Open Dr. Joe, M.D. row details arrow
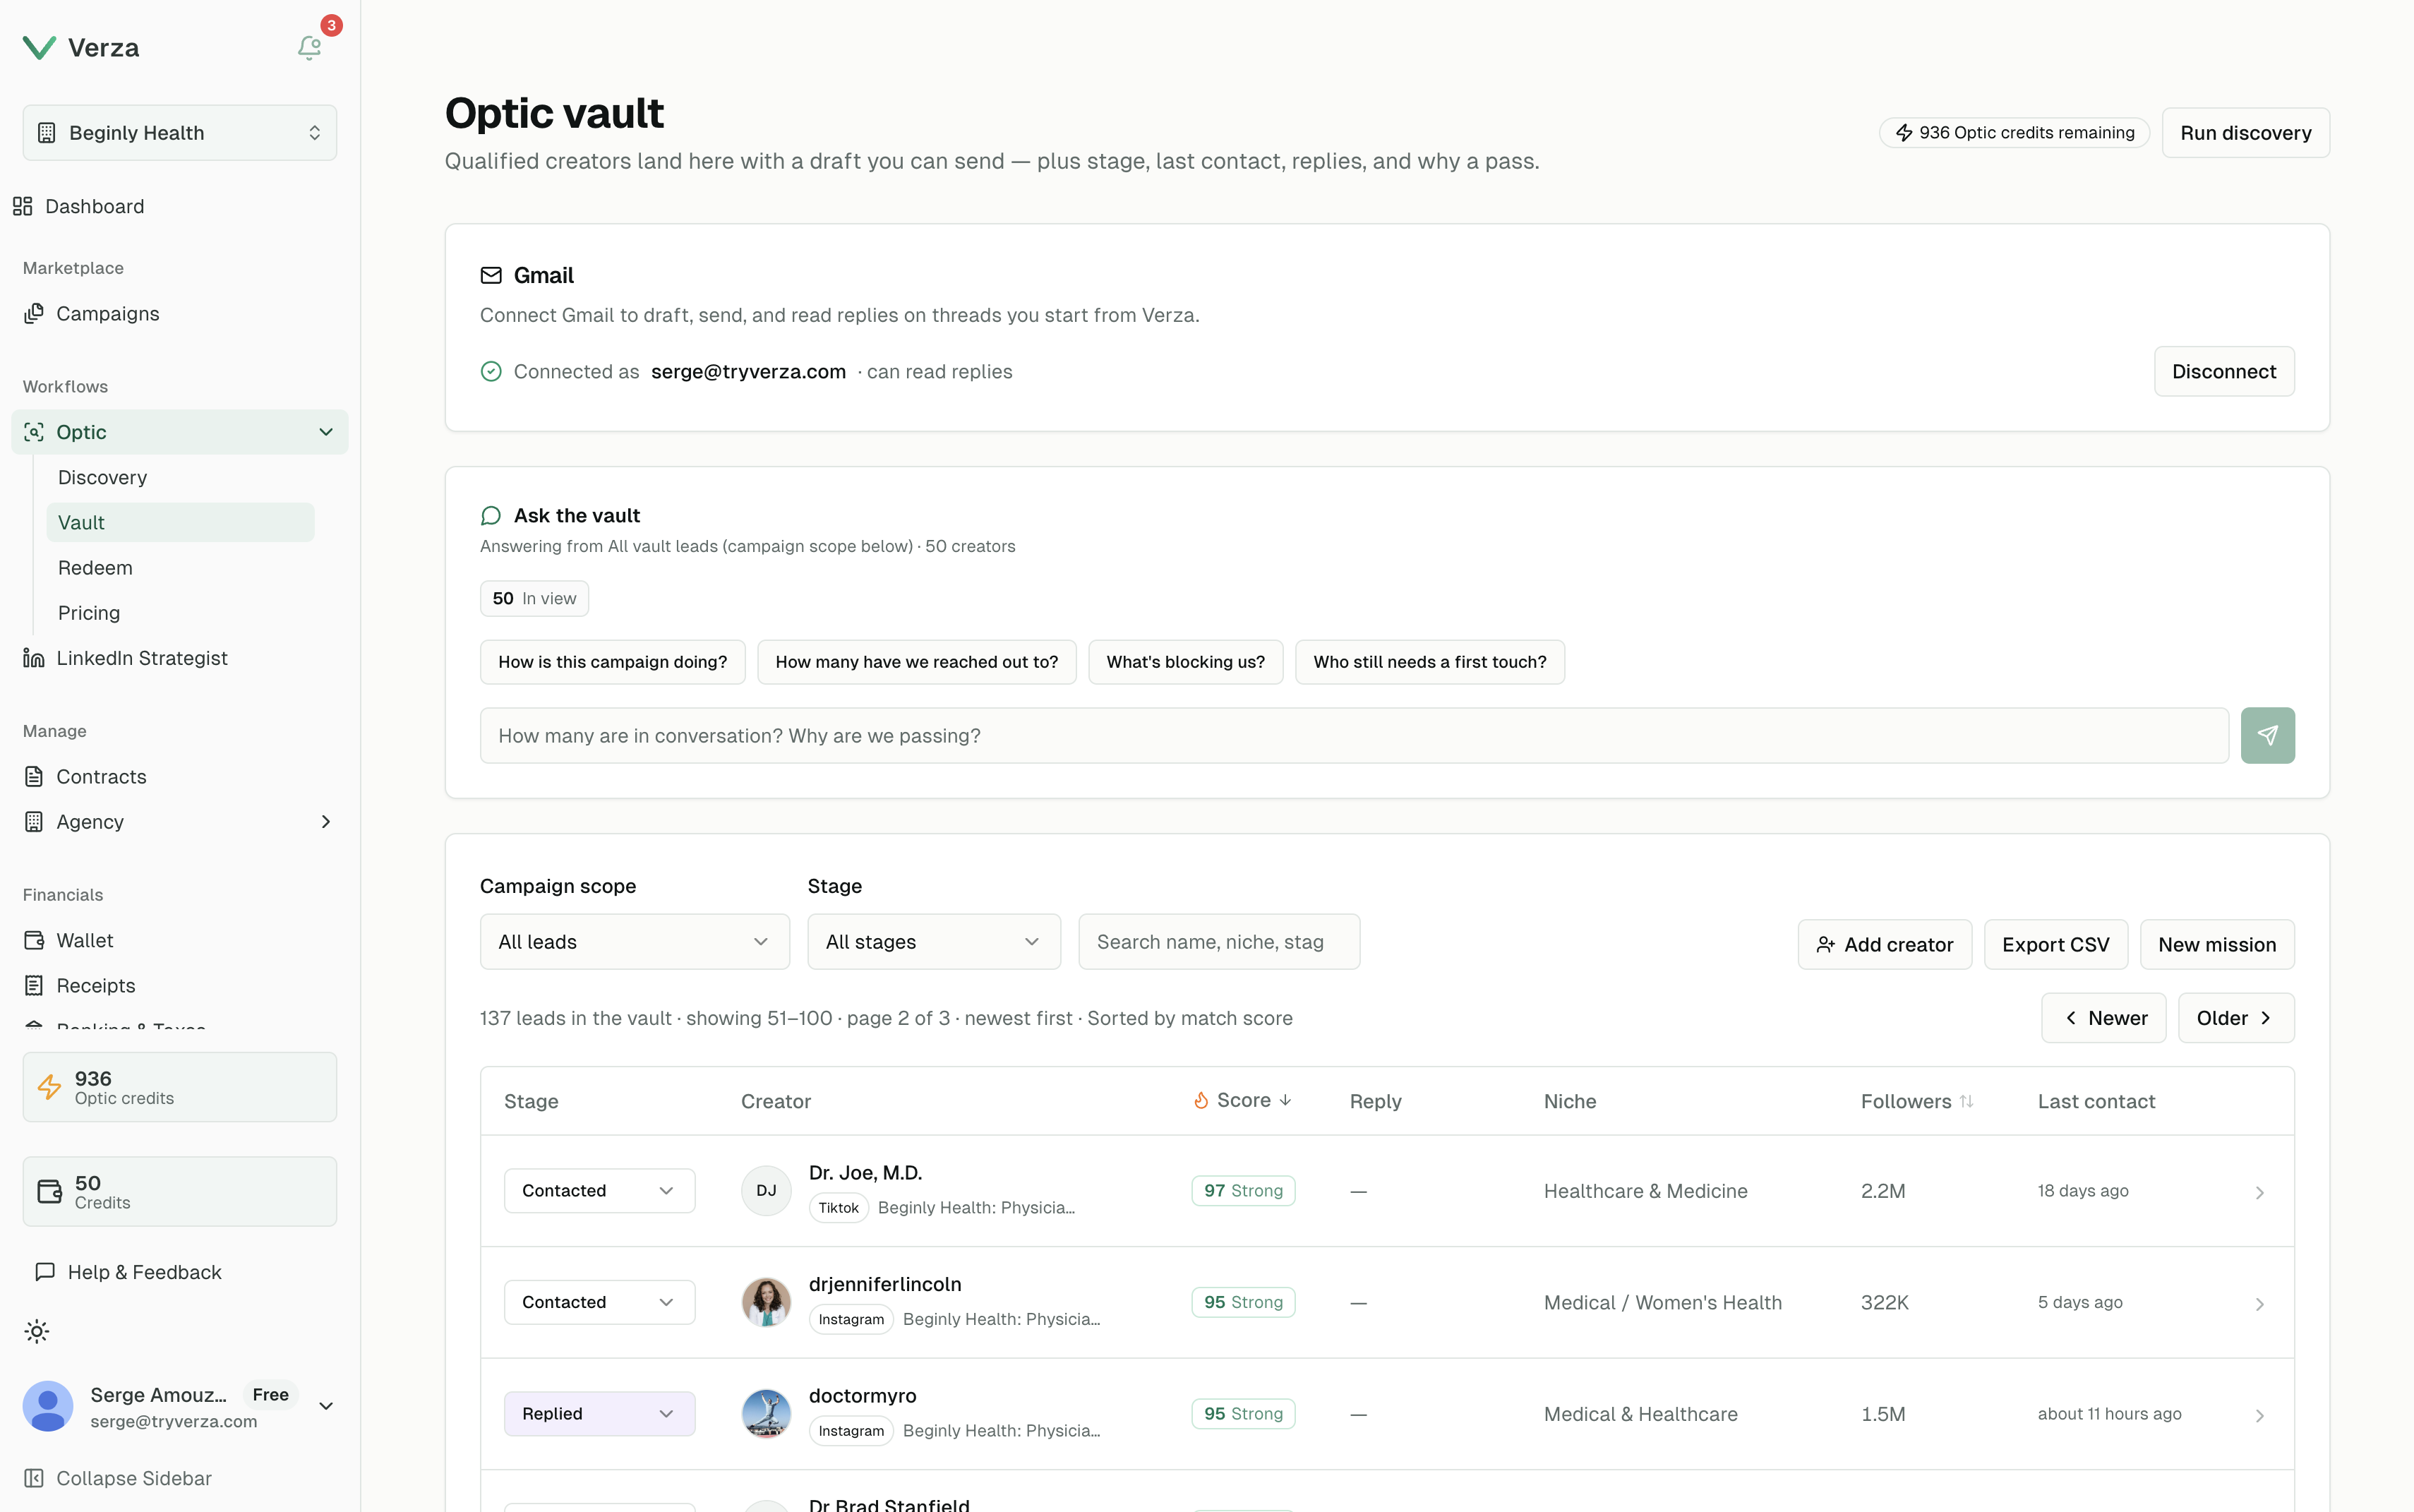The height and width of the screenshot is (1512, 2414). [x=2259, y=1192]
